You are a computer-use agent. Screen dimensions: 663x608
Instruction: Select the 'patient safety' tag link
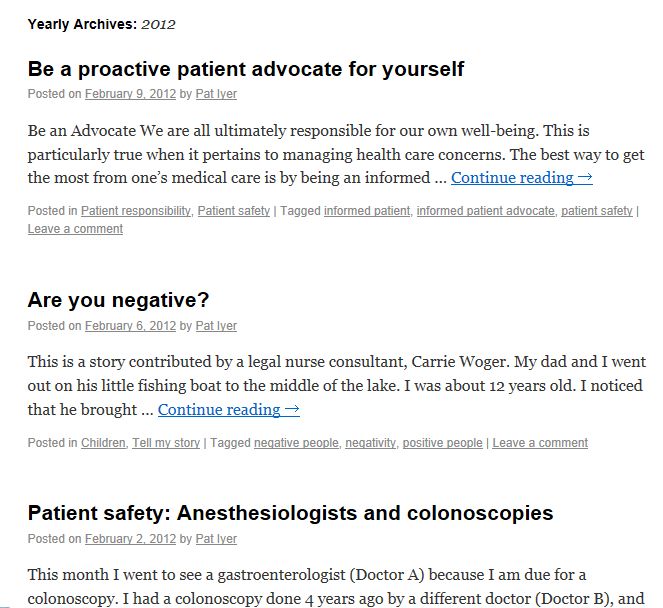[596, 211]
